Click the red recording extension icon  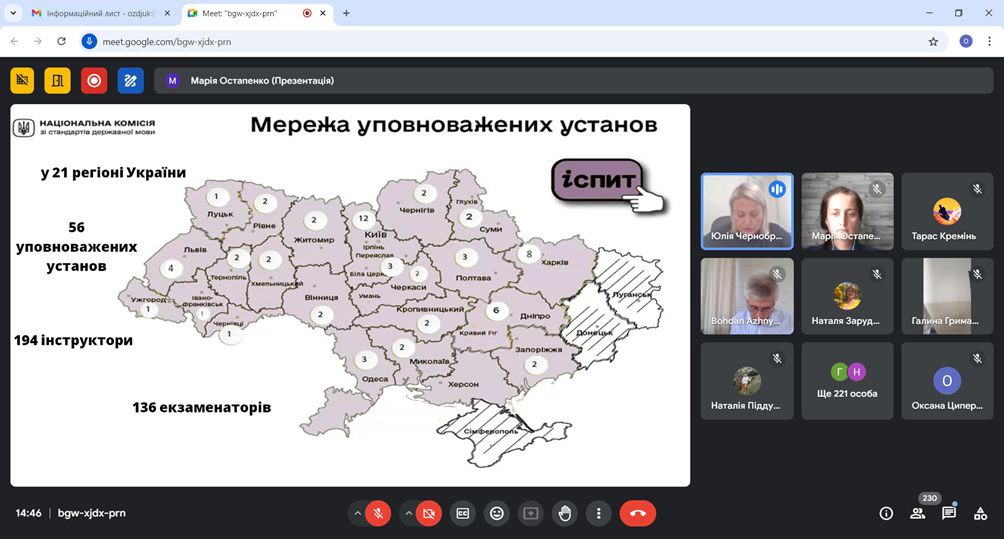pos(94,81)
